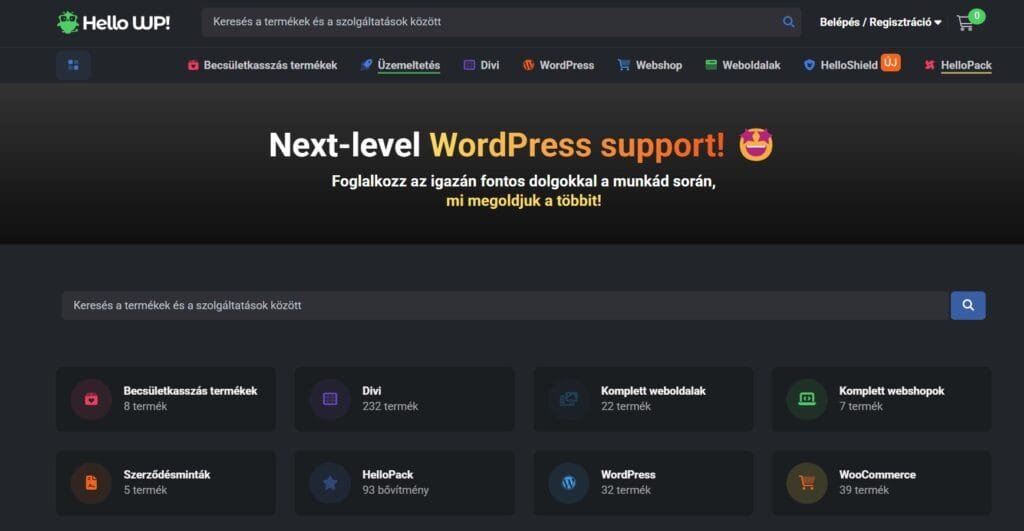Open the Komplett weboldalak category link
1024x531 pixels.
(653, 391)
